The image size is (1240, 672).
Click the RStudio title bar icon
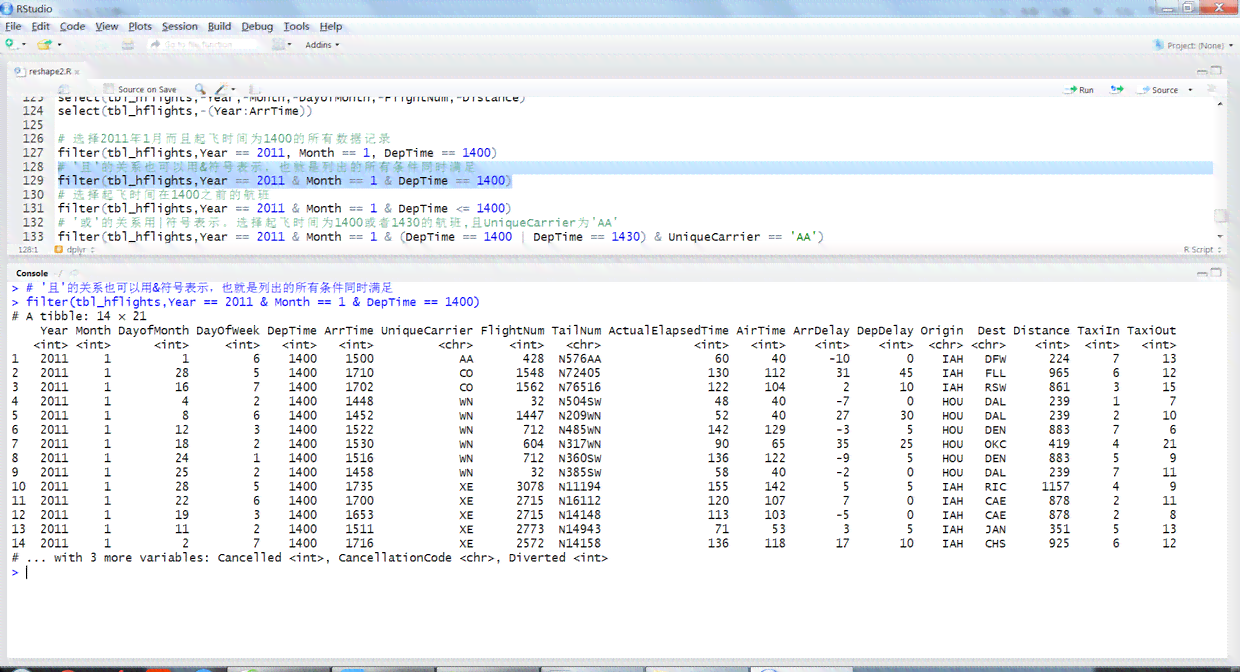[x=8, y=8]
